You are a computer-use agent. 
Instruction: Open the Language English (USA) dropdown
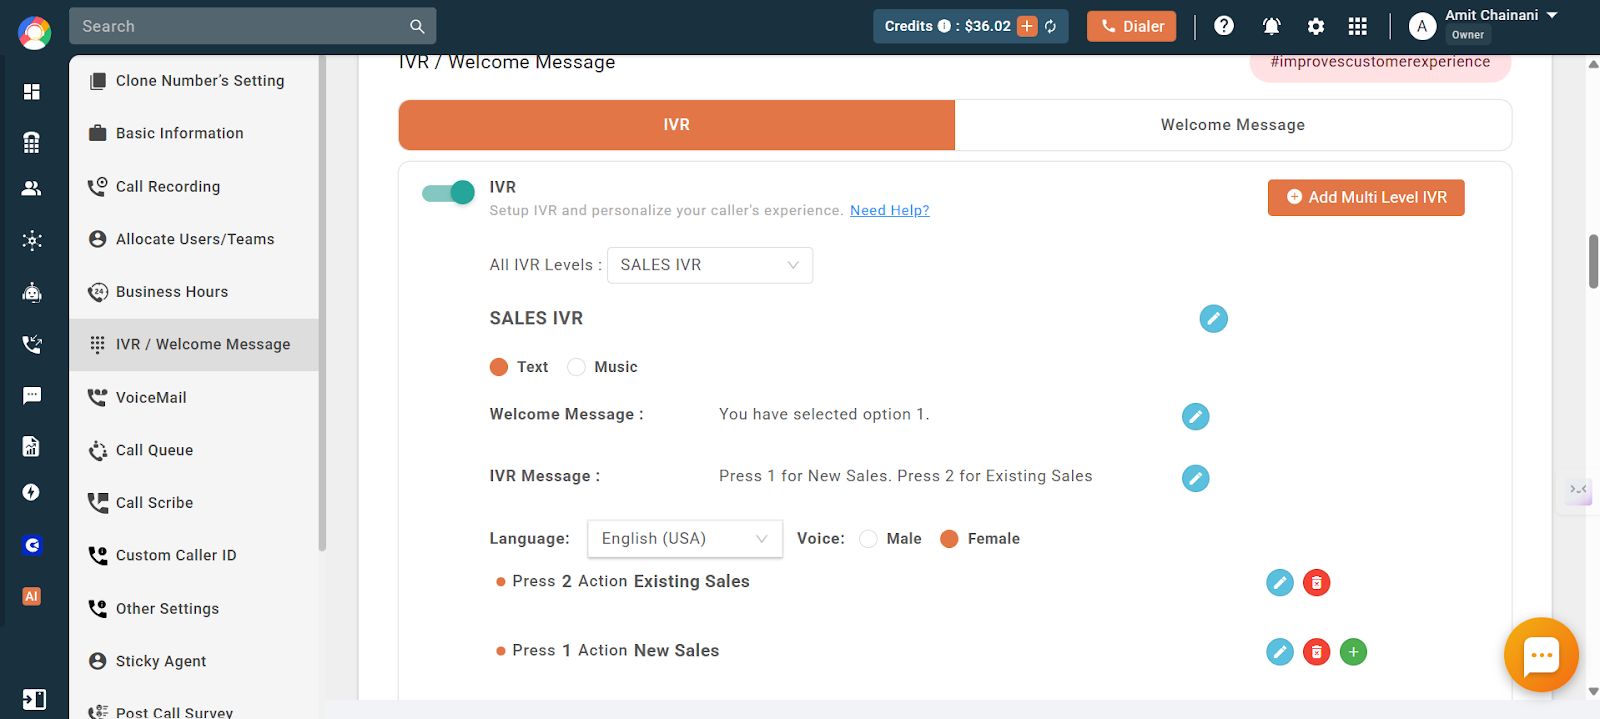(685, 539)
